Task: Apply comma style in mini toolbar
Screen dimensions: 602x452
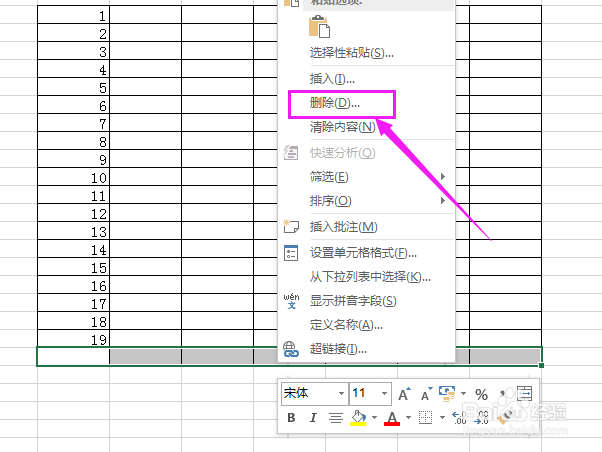Action: coord(503,394)
